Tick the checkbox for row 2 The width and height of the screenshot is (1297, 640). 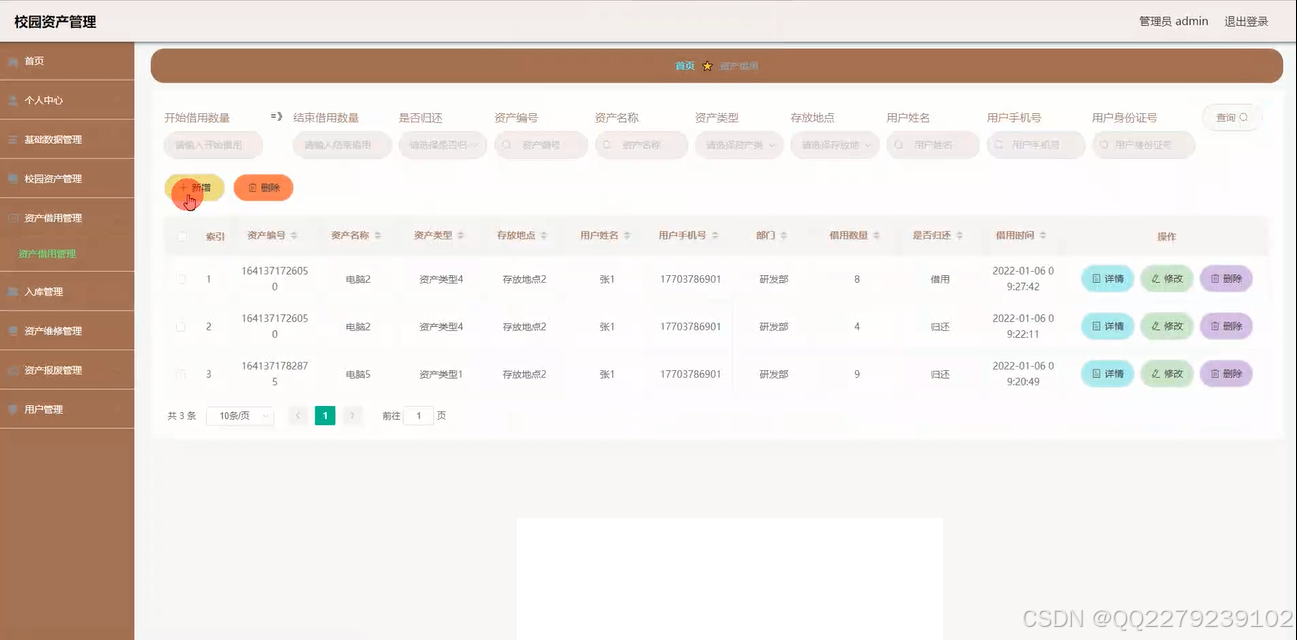[x=180, y=326]
